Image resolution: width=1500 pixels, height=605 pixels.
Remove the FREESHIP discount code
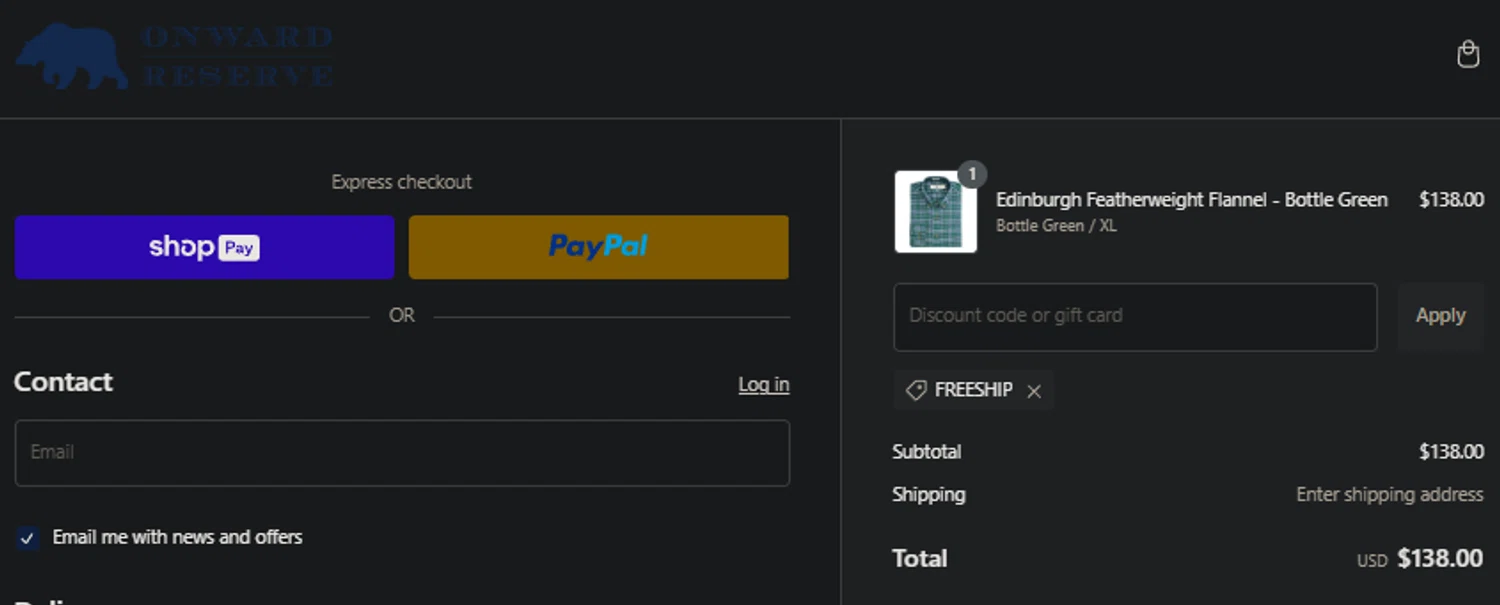[x=1034, y=391]
